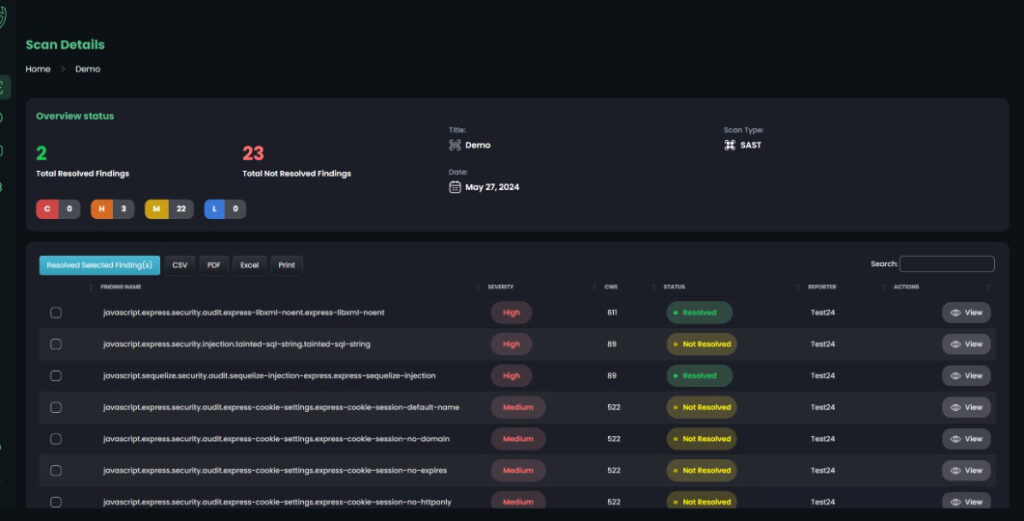Image resolution: width=1024 pixels, height=521 pixels.
Task: Click the yellow Medium severity count badge
Action: [x=169, y=209]
